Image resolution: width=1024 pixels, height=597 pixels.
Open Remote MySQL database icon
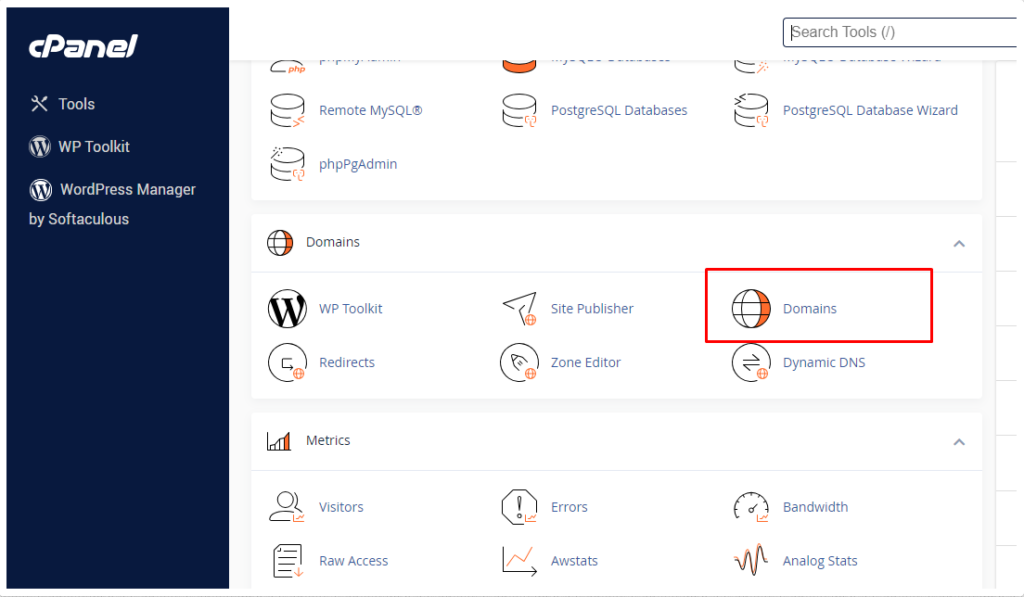[x=287, y=110]
